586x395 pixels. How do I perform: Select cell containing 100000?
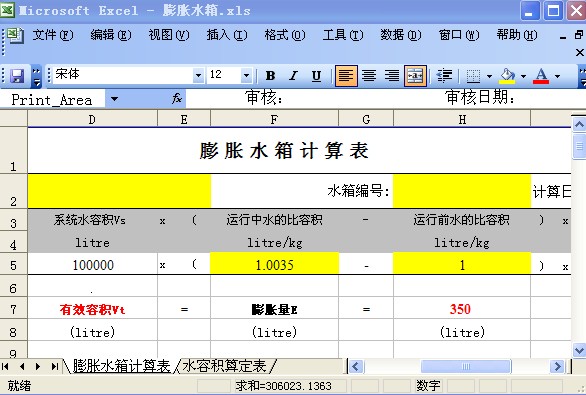93,265
